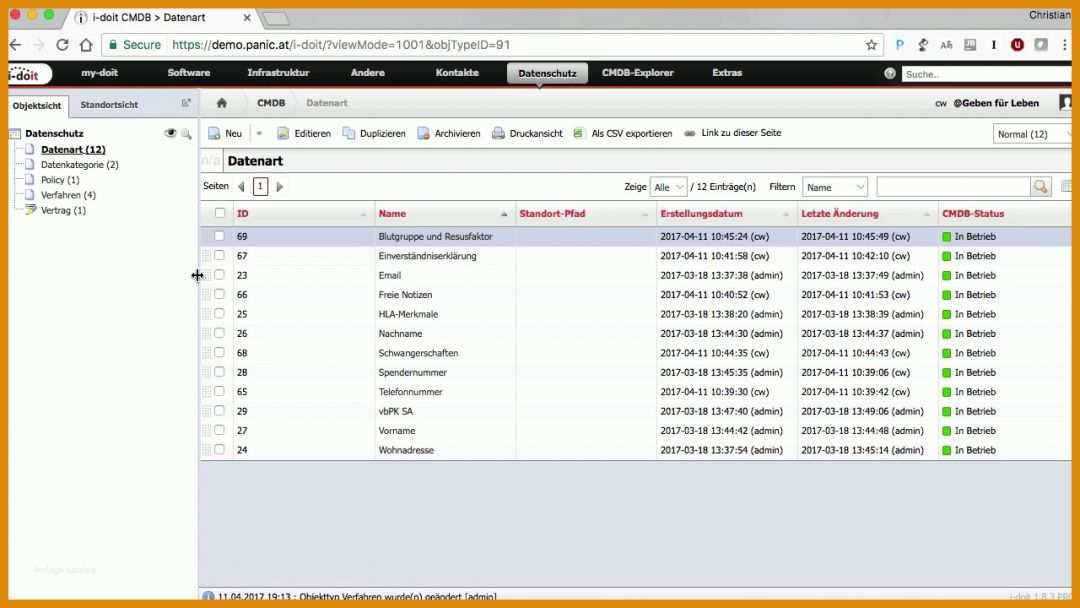Image resolution: width=1080 pixels, height=608 pixels.
Task: Open the Neu dropdown arrow
Action: point(260,134)
